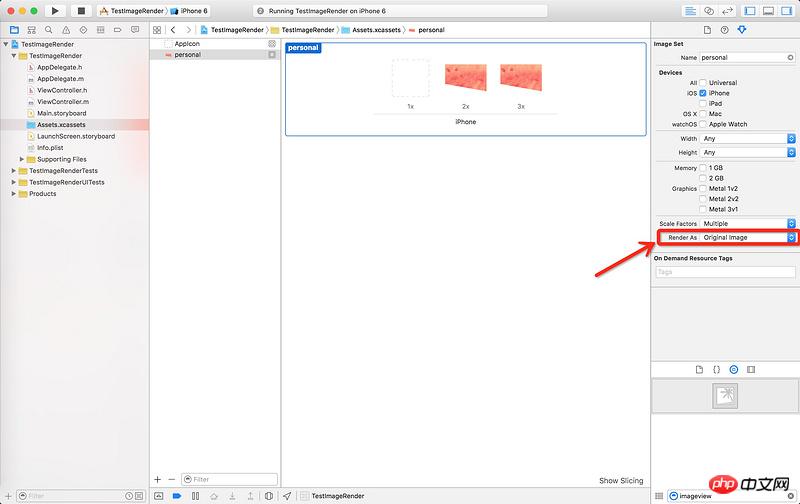Open the Height dropdown
800x504 pixels.
pos(747,153)
